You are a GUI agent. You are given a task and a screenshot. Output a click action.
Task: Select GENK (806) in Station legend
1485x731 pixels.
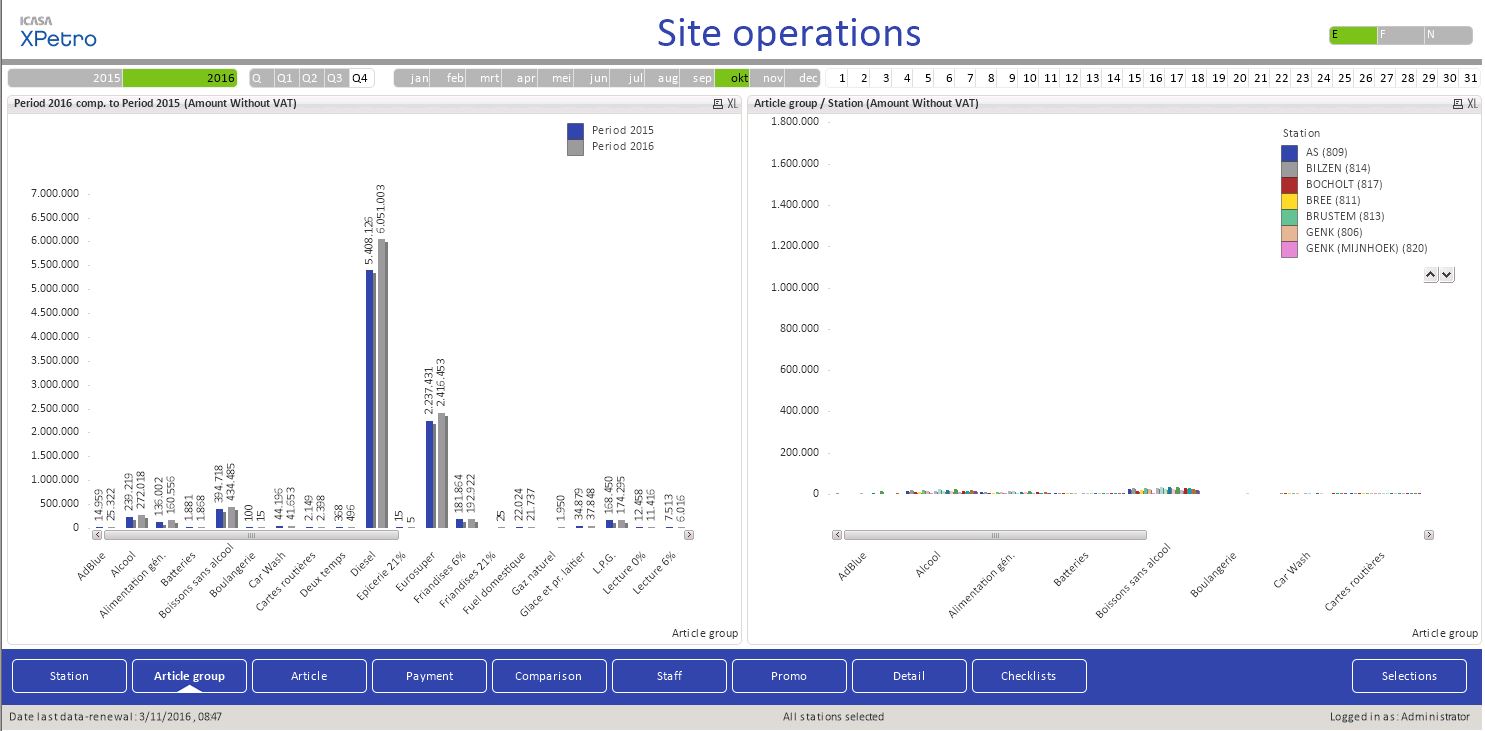tap(1334, 232)
